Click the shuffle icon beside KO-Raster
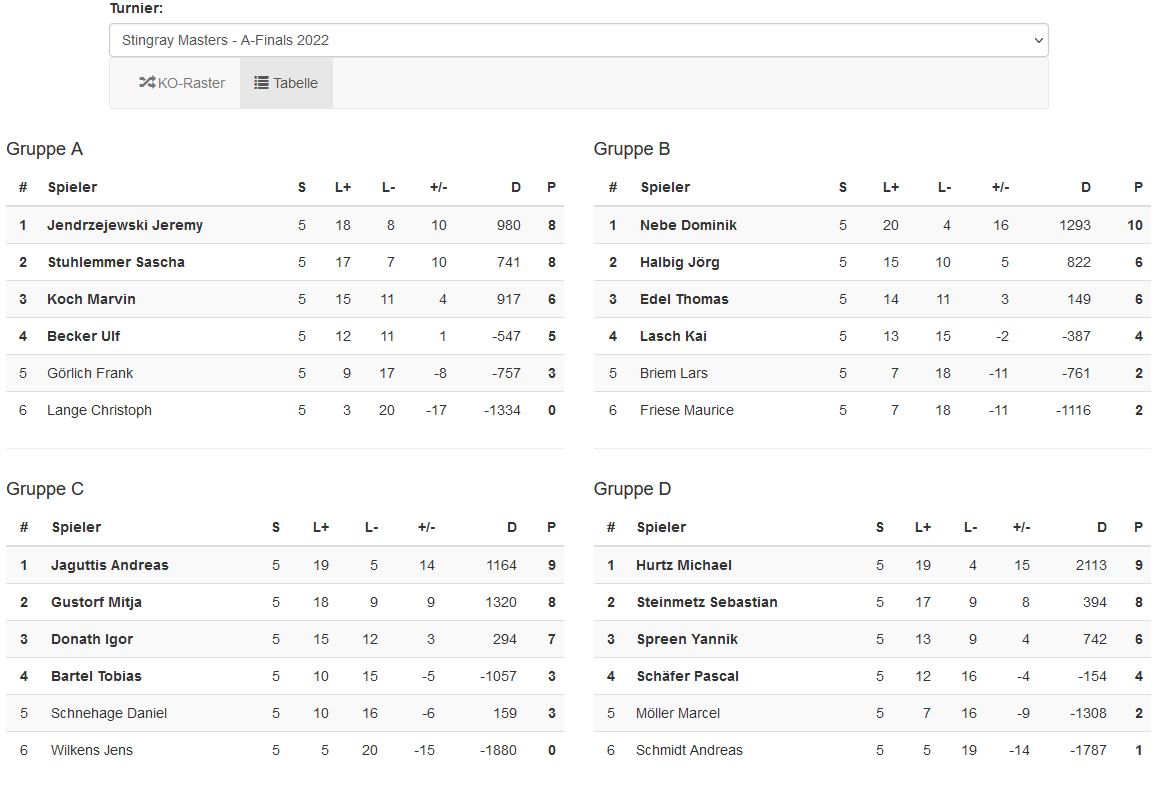 pyautogui.click(x=147, y=83)
